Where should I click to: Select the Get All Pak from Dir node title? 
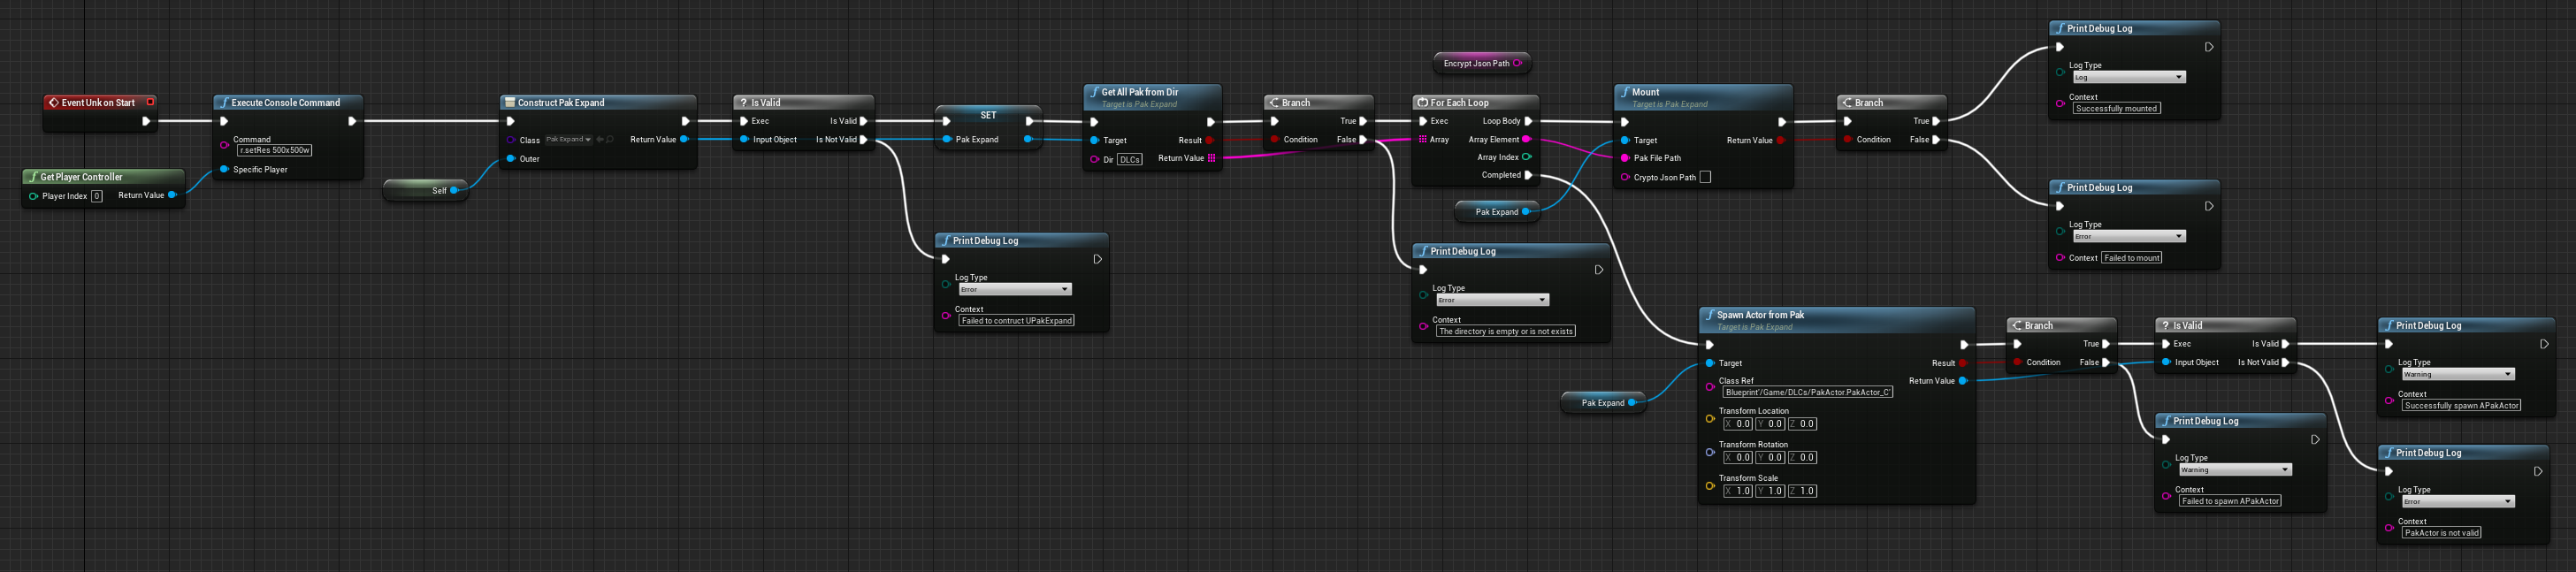(x=1140, y=92)
